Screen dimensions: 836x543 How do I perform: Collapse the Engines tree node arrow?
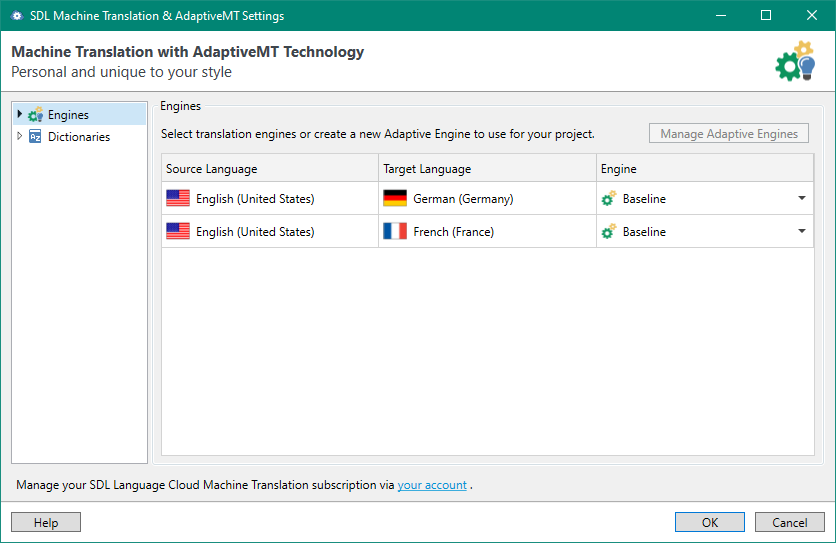pos(20,114)
